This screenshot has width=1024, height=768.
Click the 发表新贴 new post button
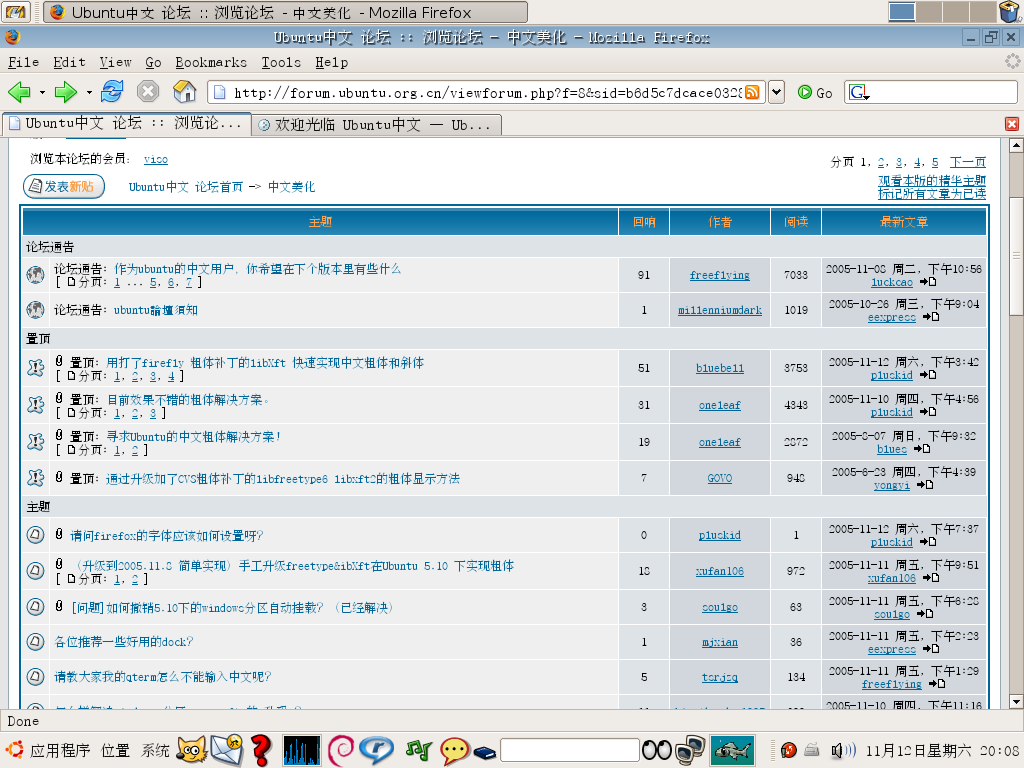point(64,187)
